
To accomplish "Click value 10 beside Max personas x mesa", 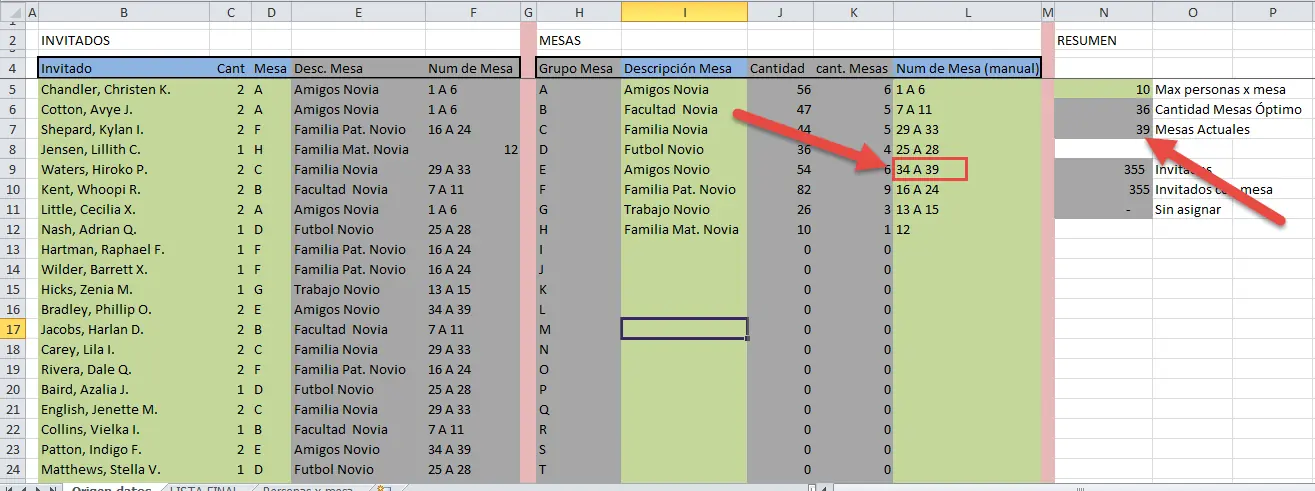I will (x=1103, y=89).
